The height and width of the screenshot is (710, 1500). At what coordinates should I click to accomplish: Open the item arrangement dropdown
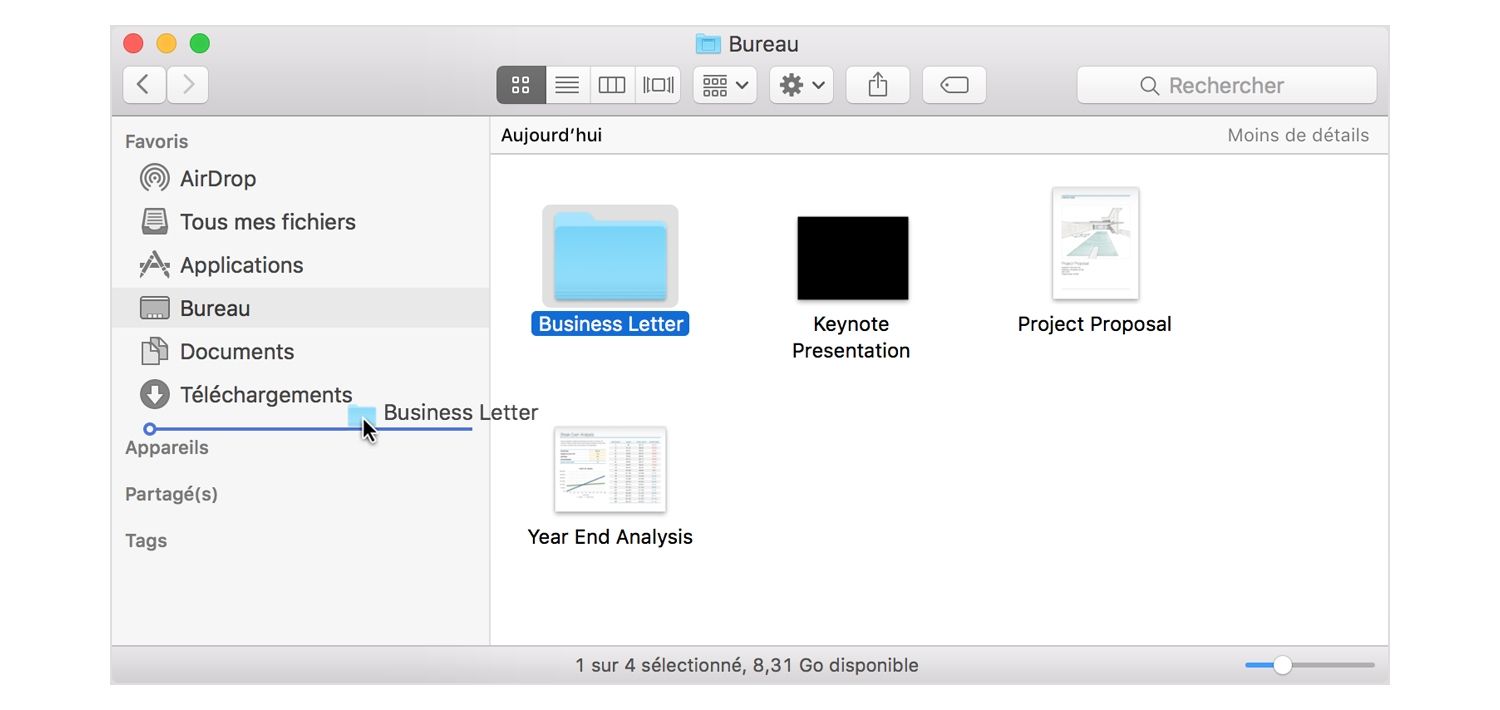coord(725,85)
